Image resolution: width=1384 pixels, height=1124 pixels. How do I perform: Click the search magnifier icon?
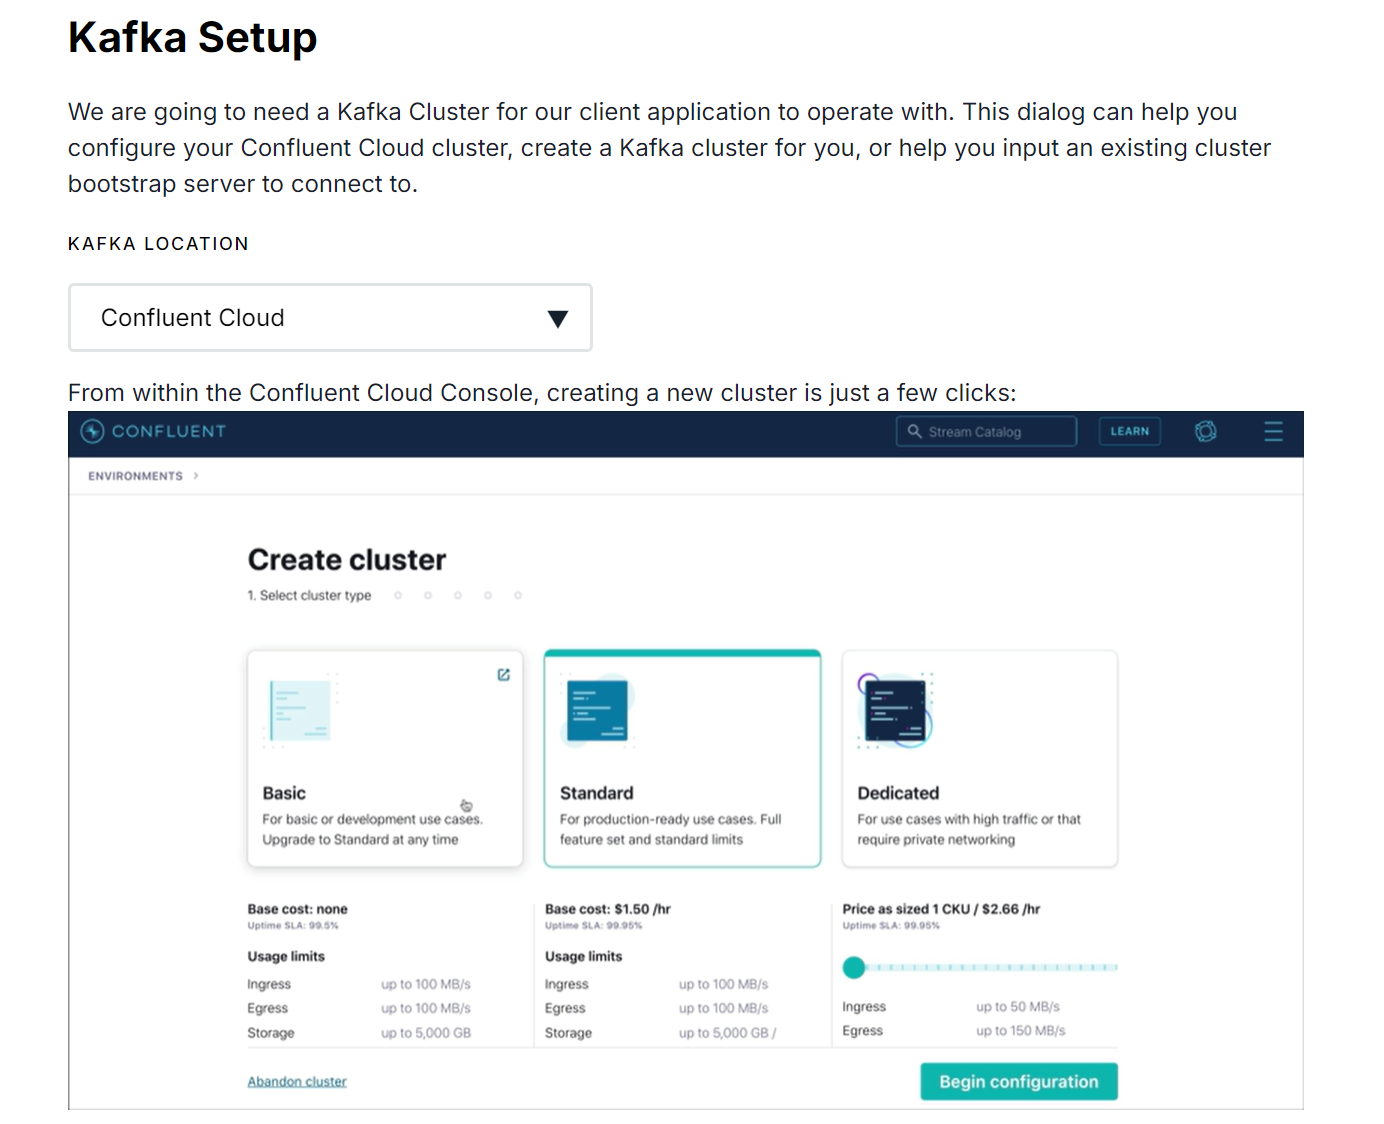[914, 431]
